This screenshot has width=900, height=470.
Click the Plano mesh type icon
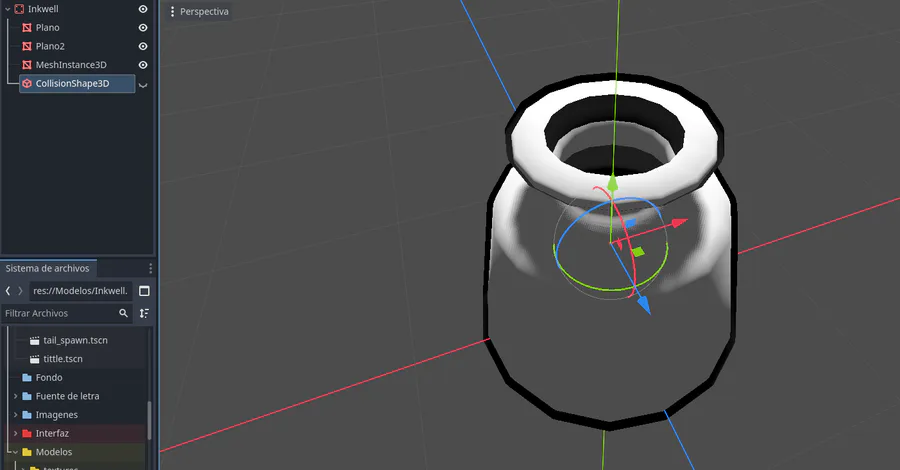pyautogui.click(x=26, y=28)
